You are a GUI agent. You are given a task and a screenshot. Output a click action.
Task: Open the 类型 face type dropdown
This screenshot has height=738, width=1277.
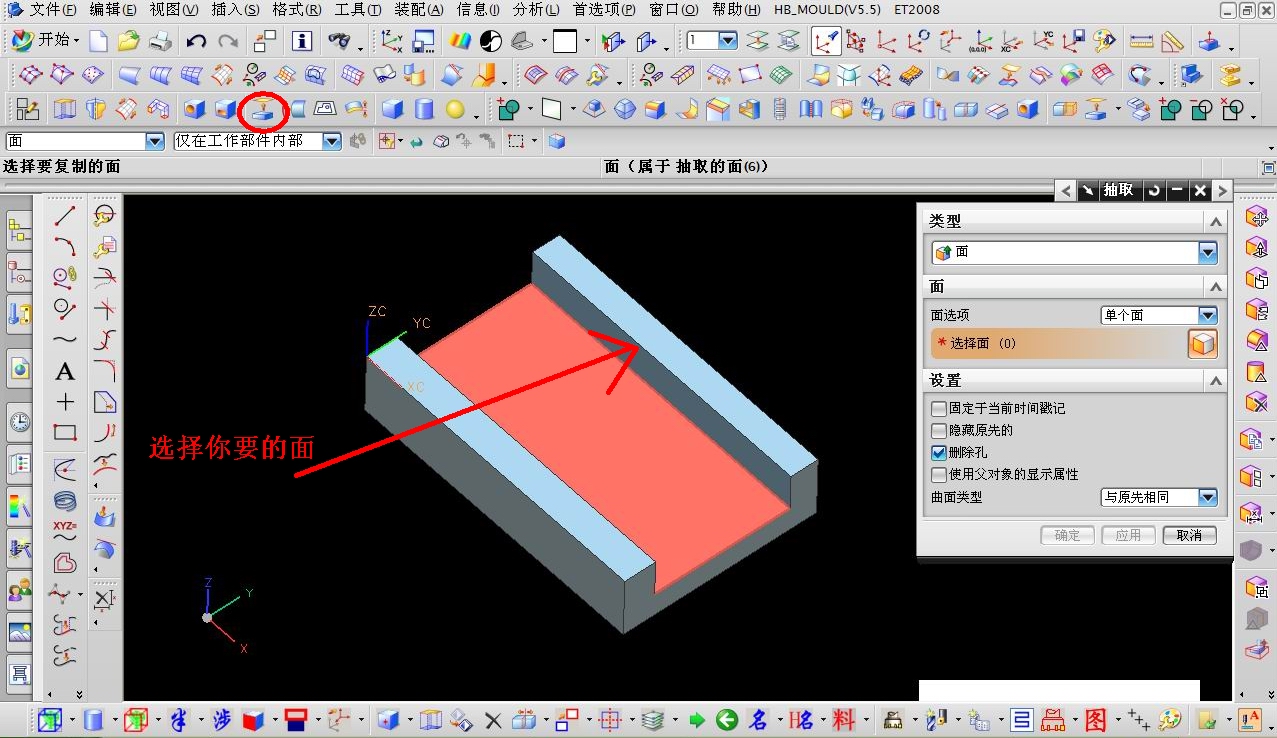coord(1208,252)
